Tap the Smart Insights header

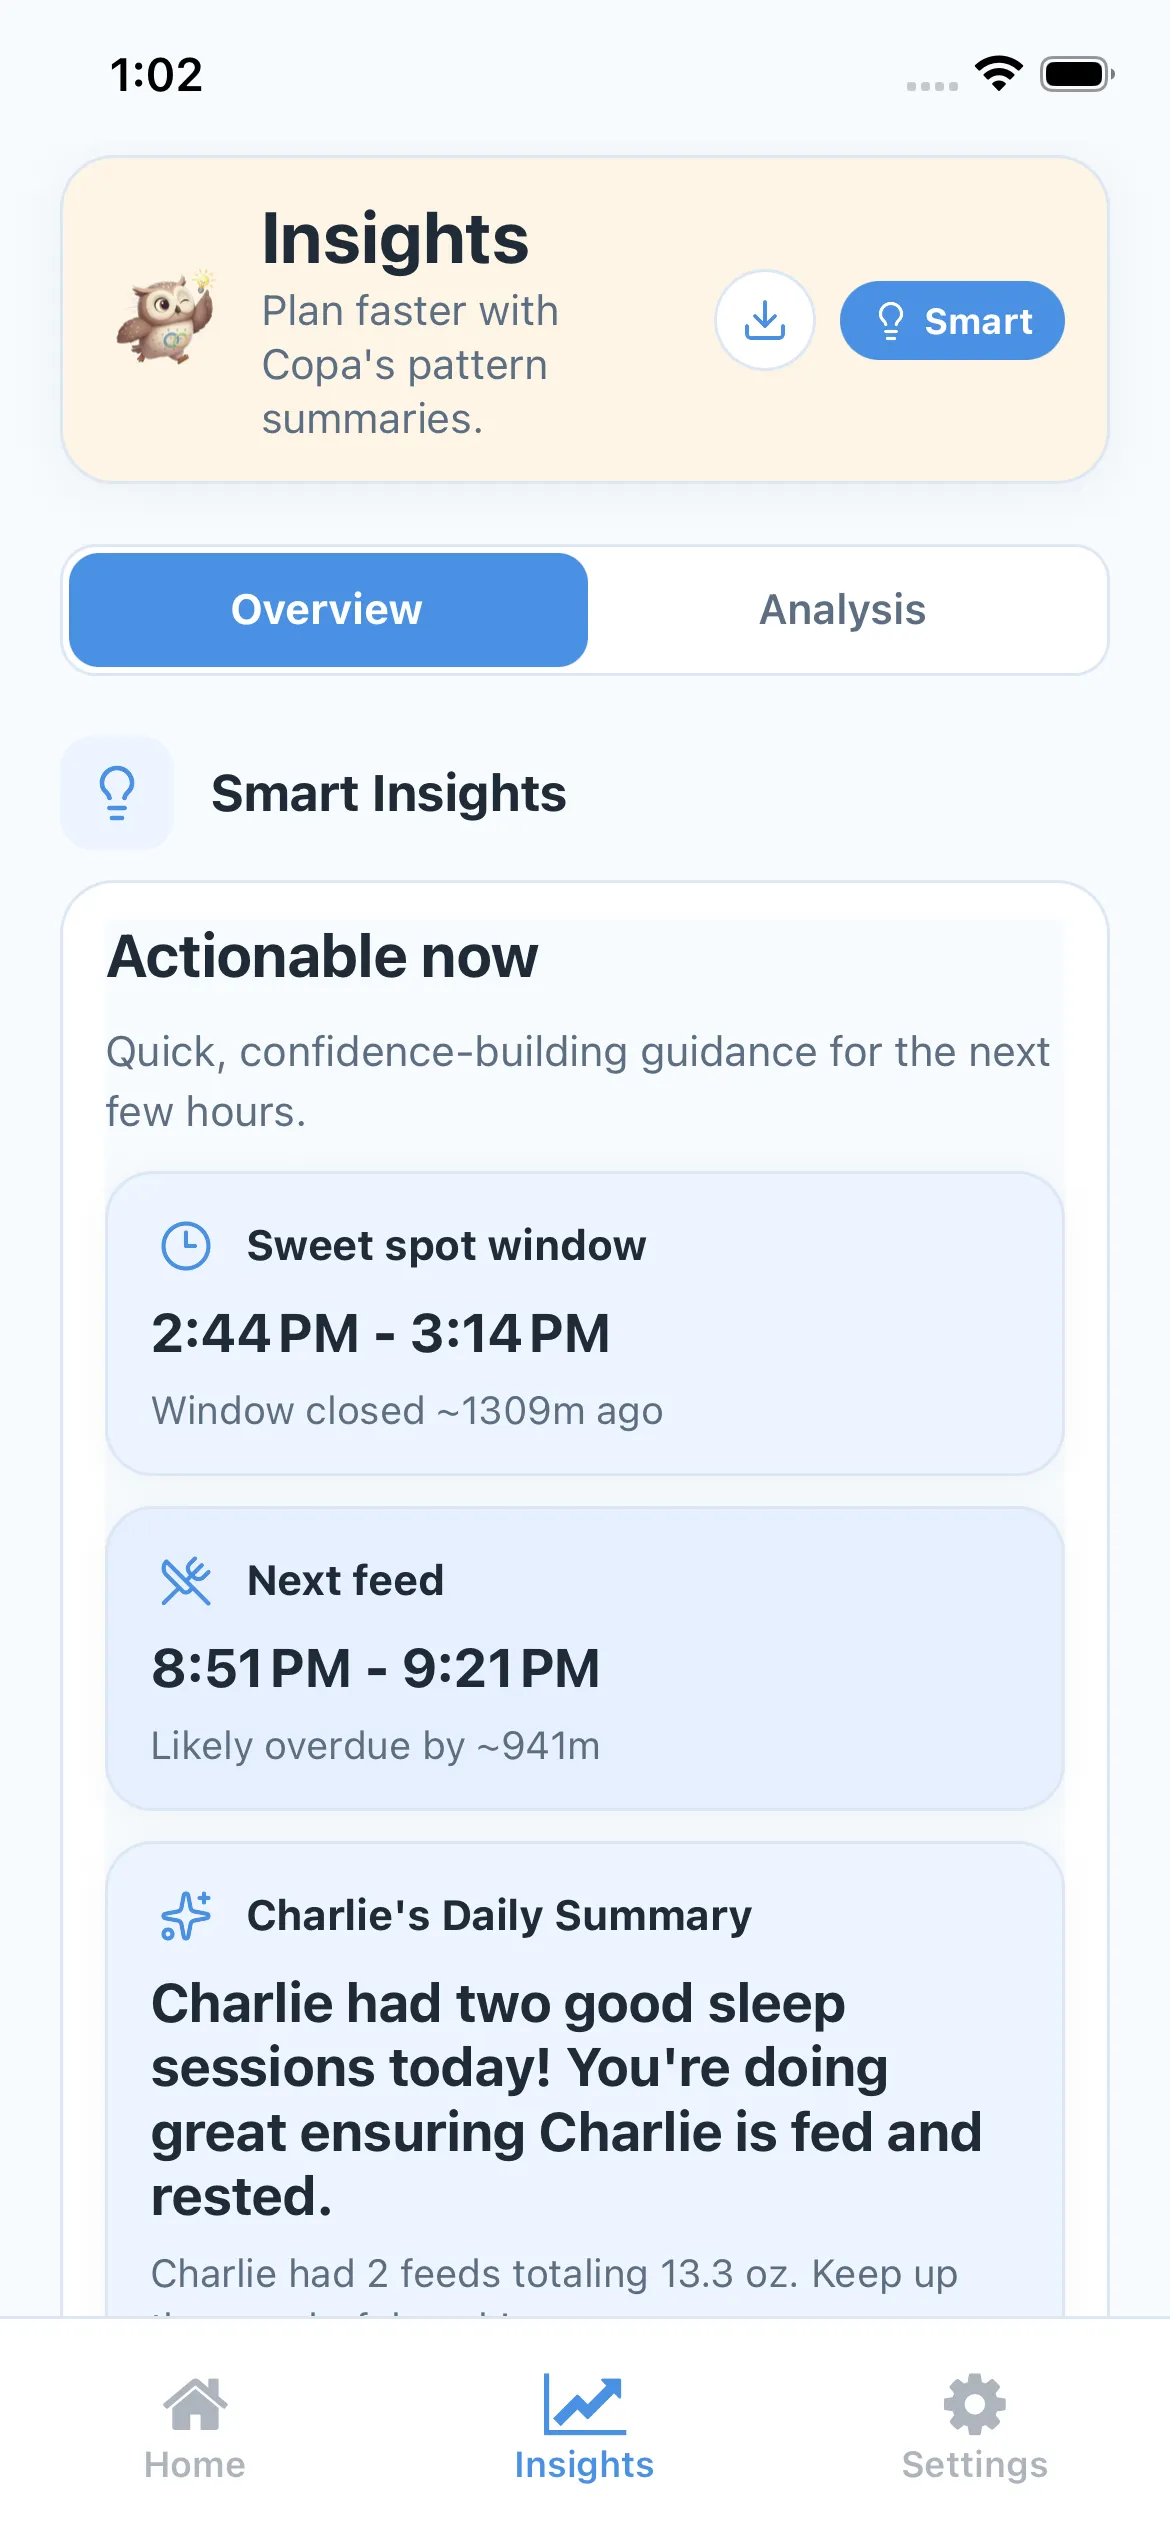[x=390, y=792]
